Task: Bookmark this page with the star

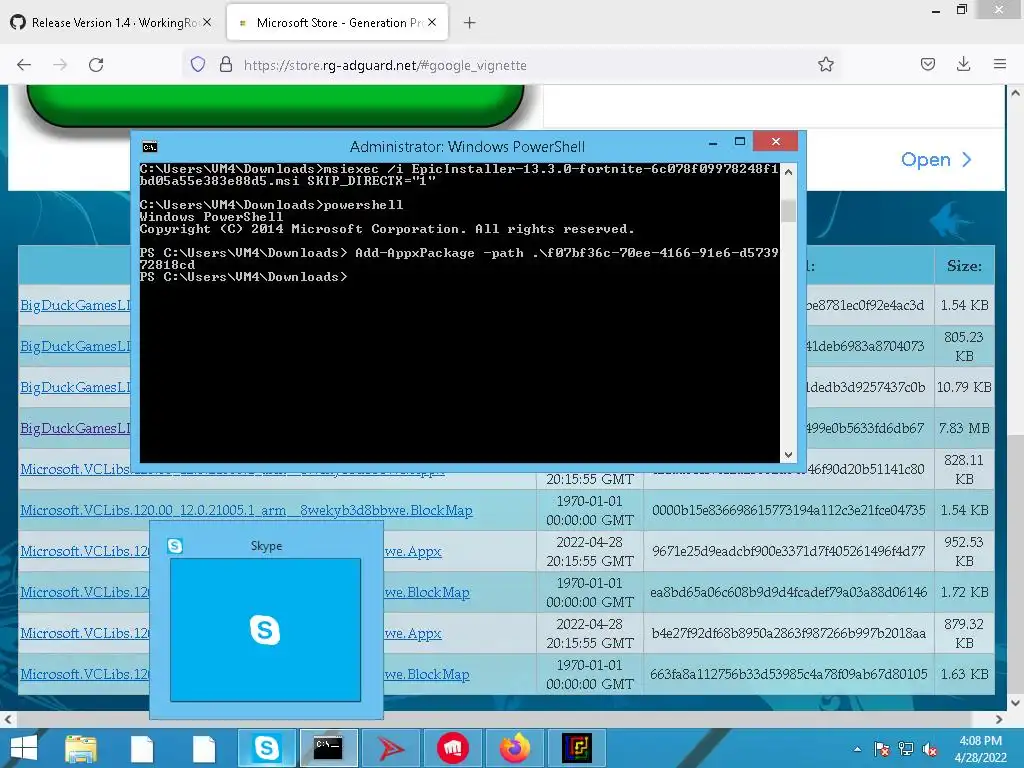Action: pos(825,65)
